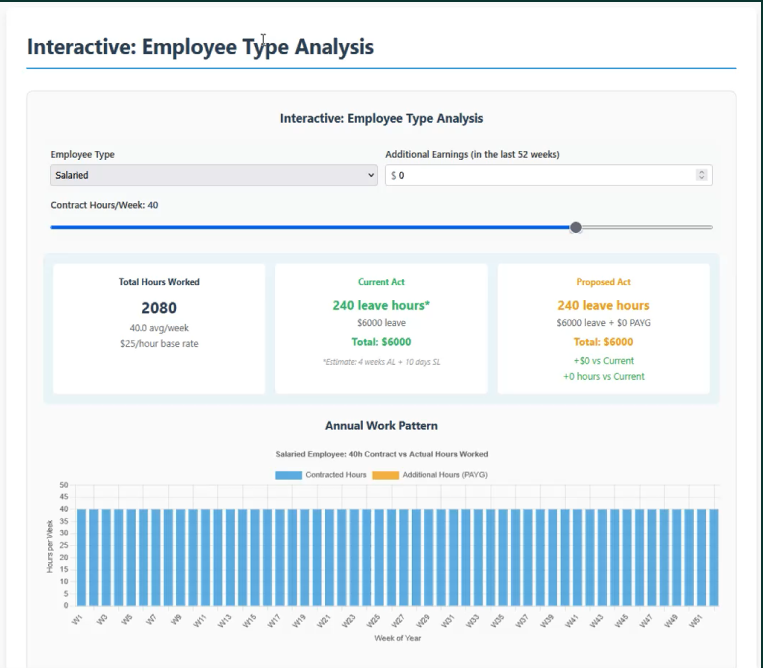Screen dimensions: 763x668
Task: Click the 'Week of Year' axis title
Action: [398, 638]
